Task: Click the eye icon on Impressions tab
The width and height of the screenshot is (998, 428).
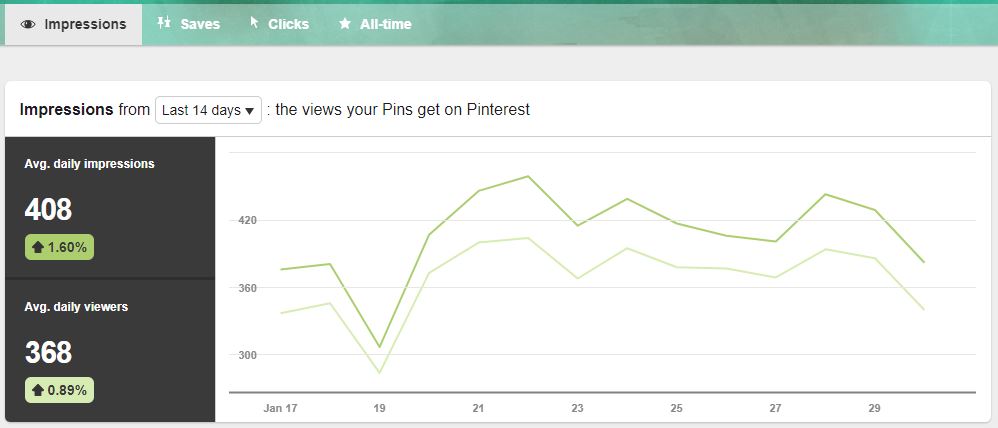Action: [x=27, y=24]
